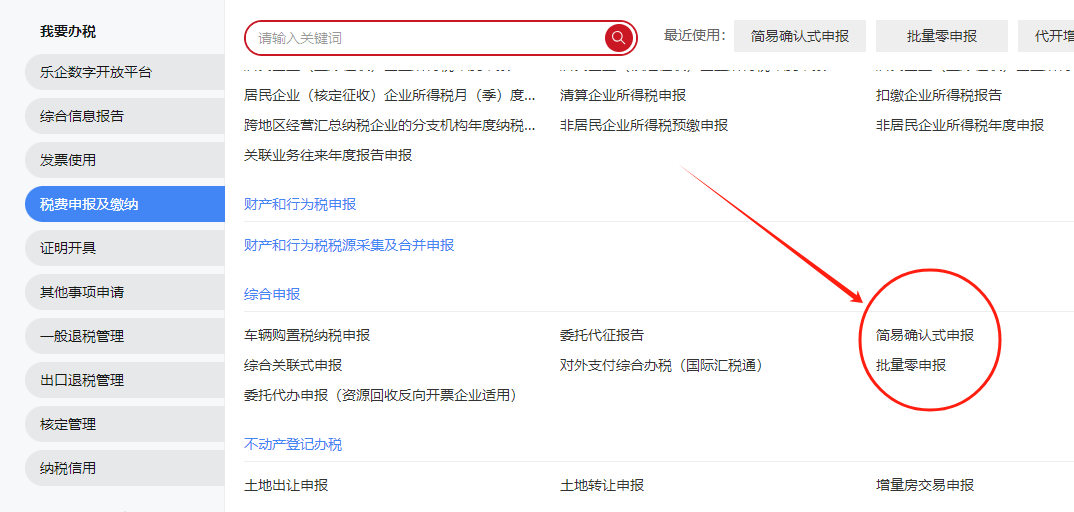Click 委托代征报告 link
The height and width of the screenshot is (512, 1074).
tap(602, 335)
